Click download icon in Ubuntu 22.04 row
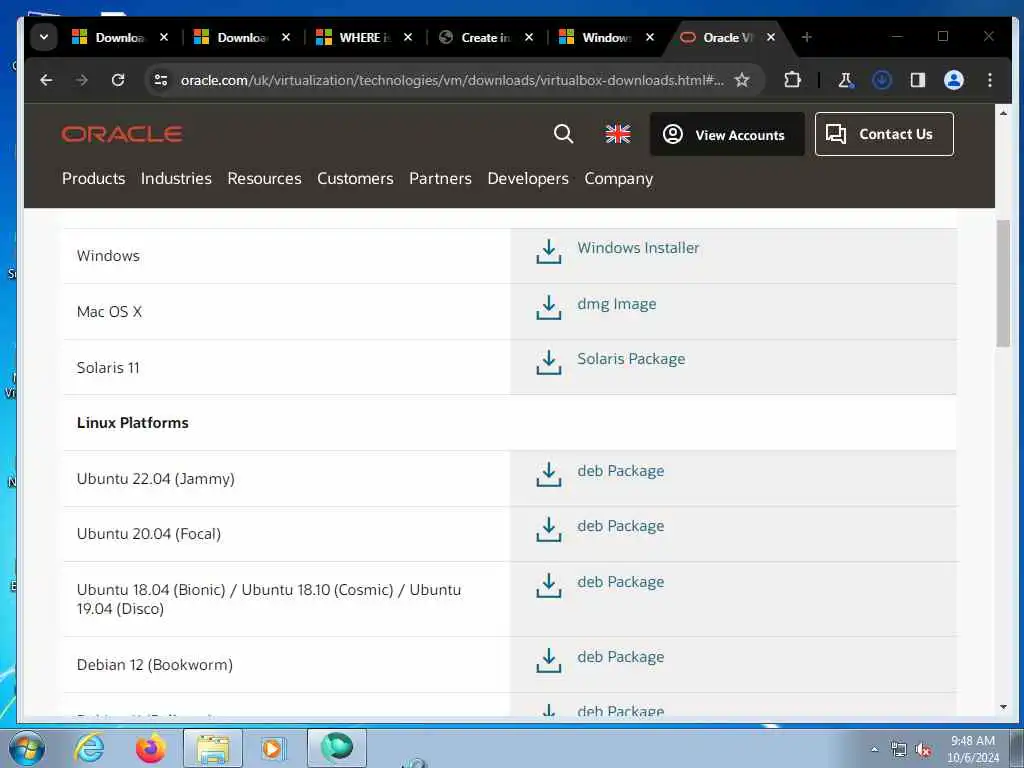The image size is (1024, 768). click(x=549, y=474)
